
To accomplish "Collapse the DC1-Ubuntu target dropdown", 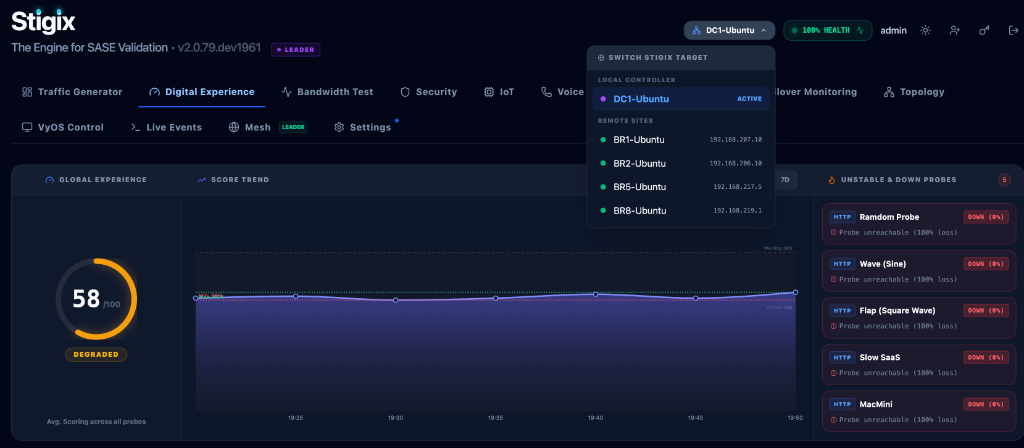I will coord(729,30).
